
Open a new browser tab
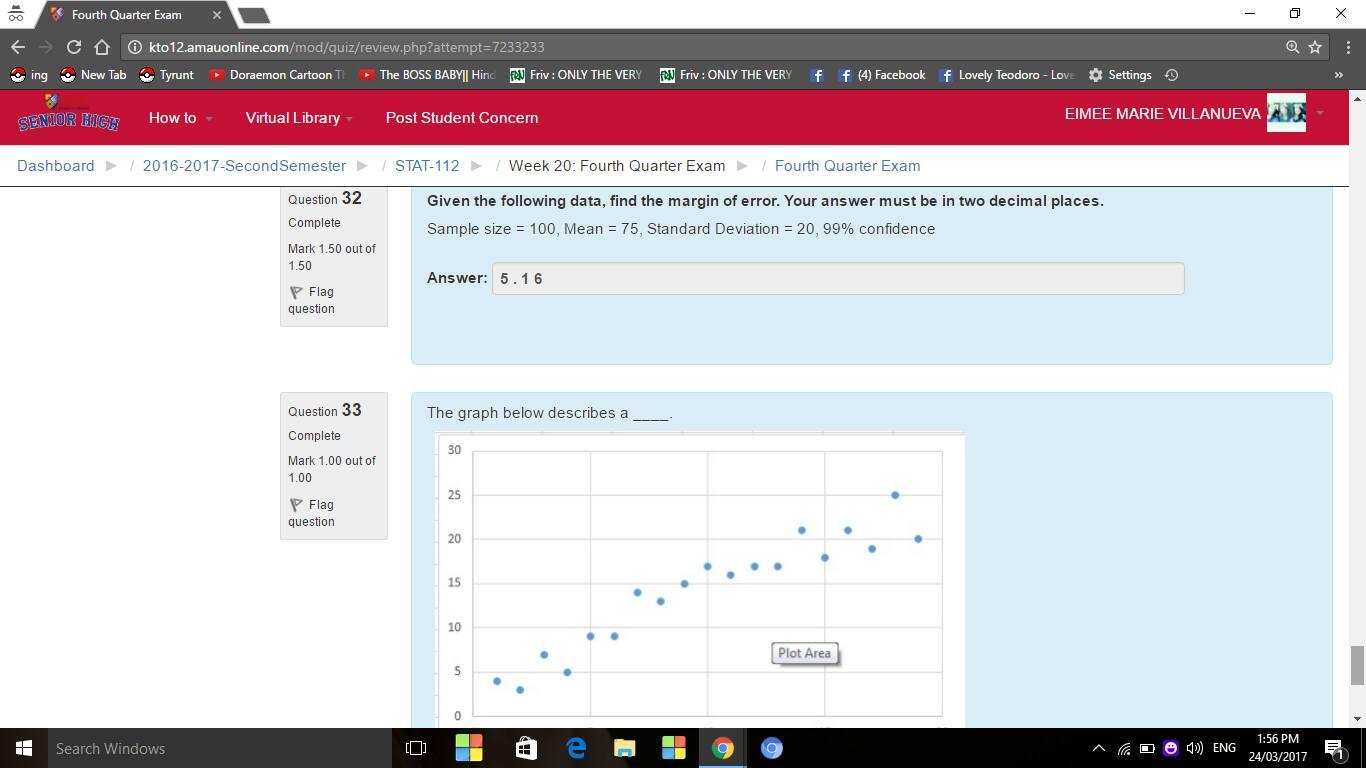click(254, 15)
